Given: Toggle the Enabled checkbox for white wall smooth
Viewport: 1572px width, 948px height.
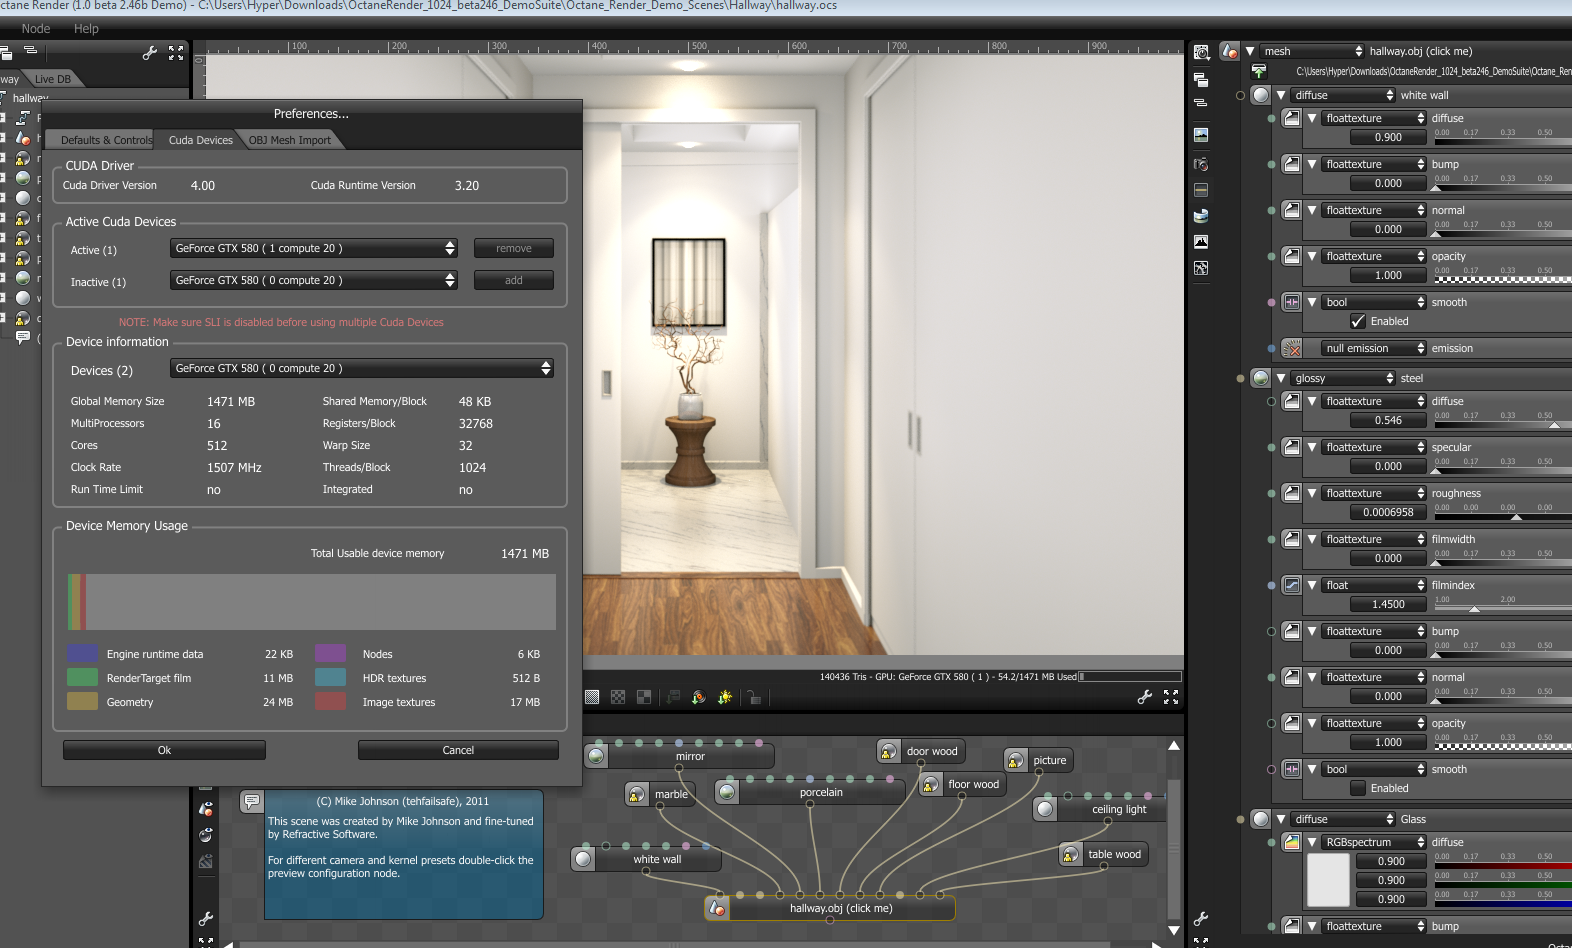Looking at the screenshot, I should click(1358, 321).
